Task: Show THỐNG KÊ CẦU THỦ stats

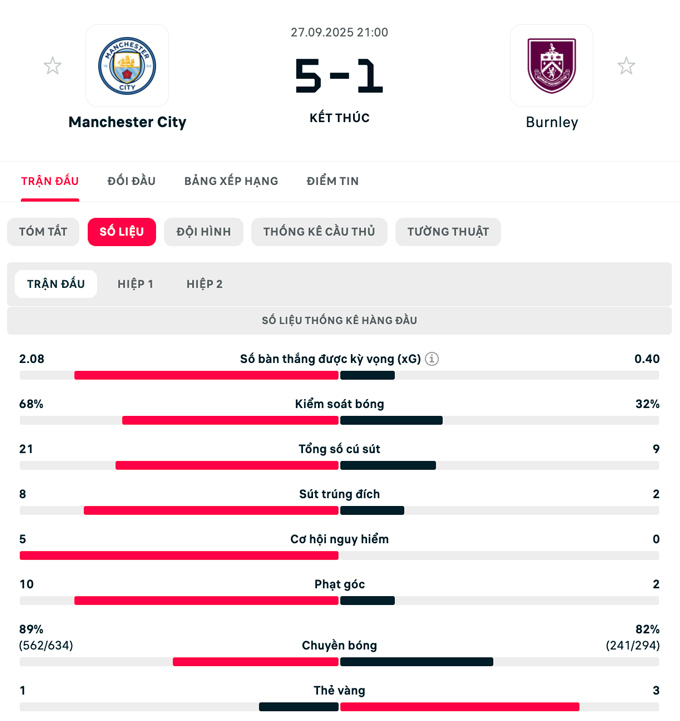Action: click(319, 232)
